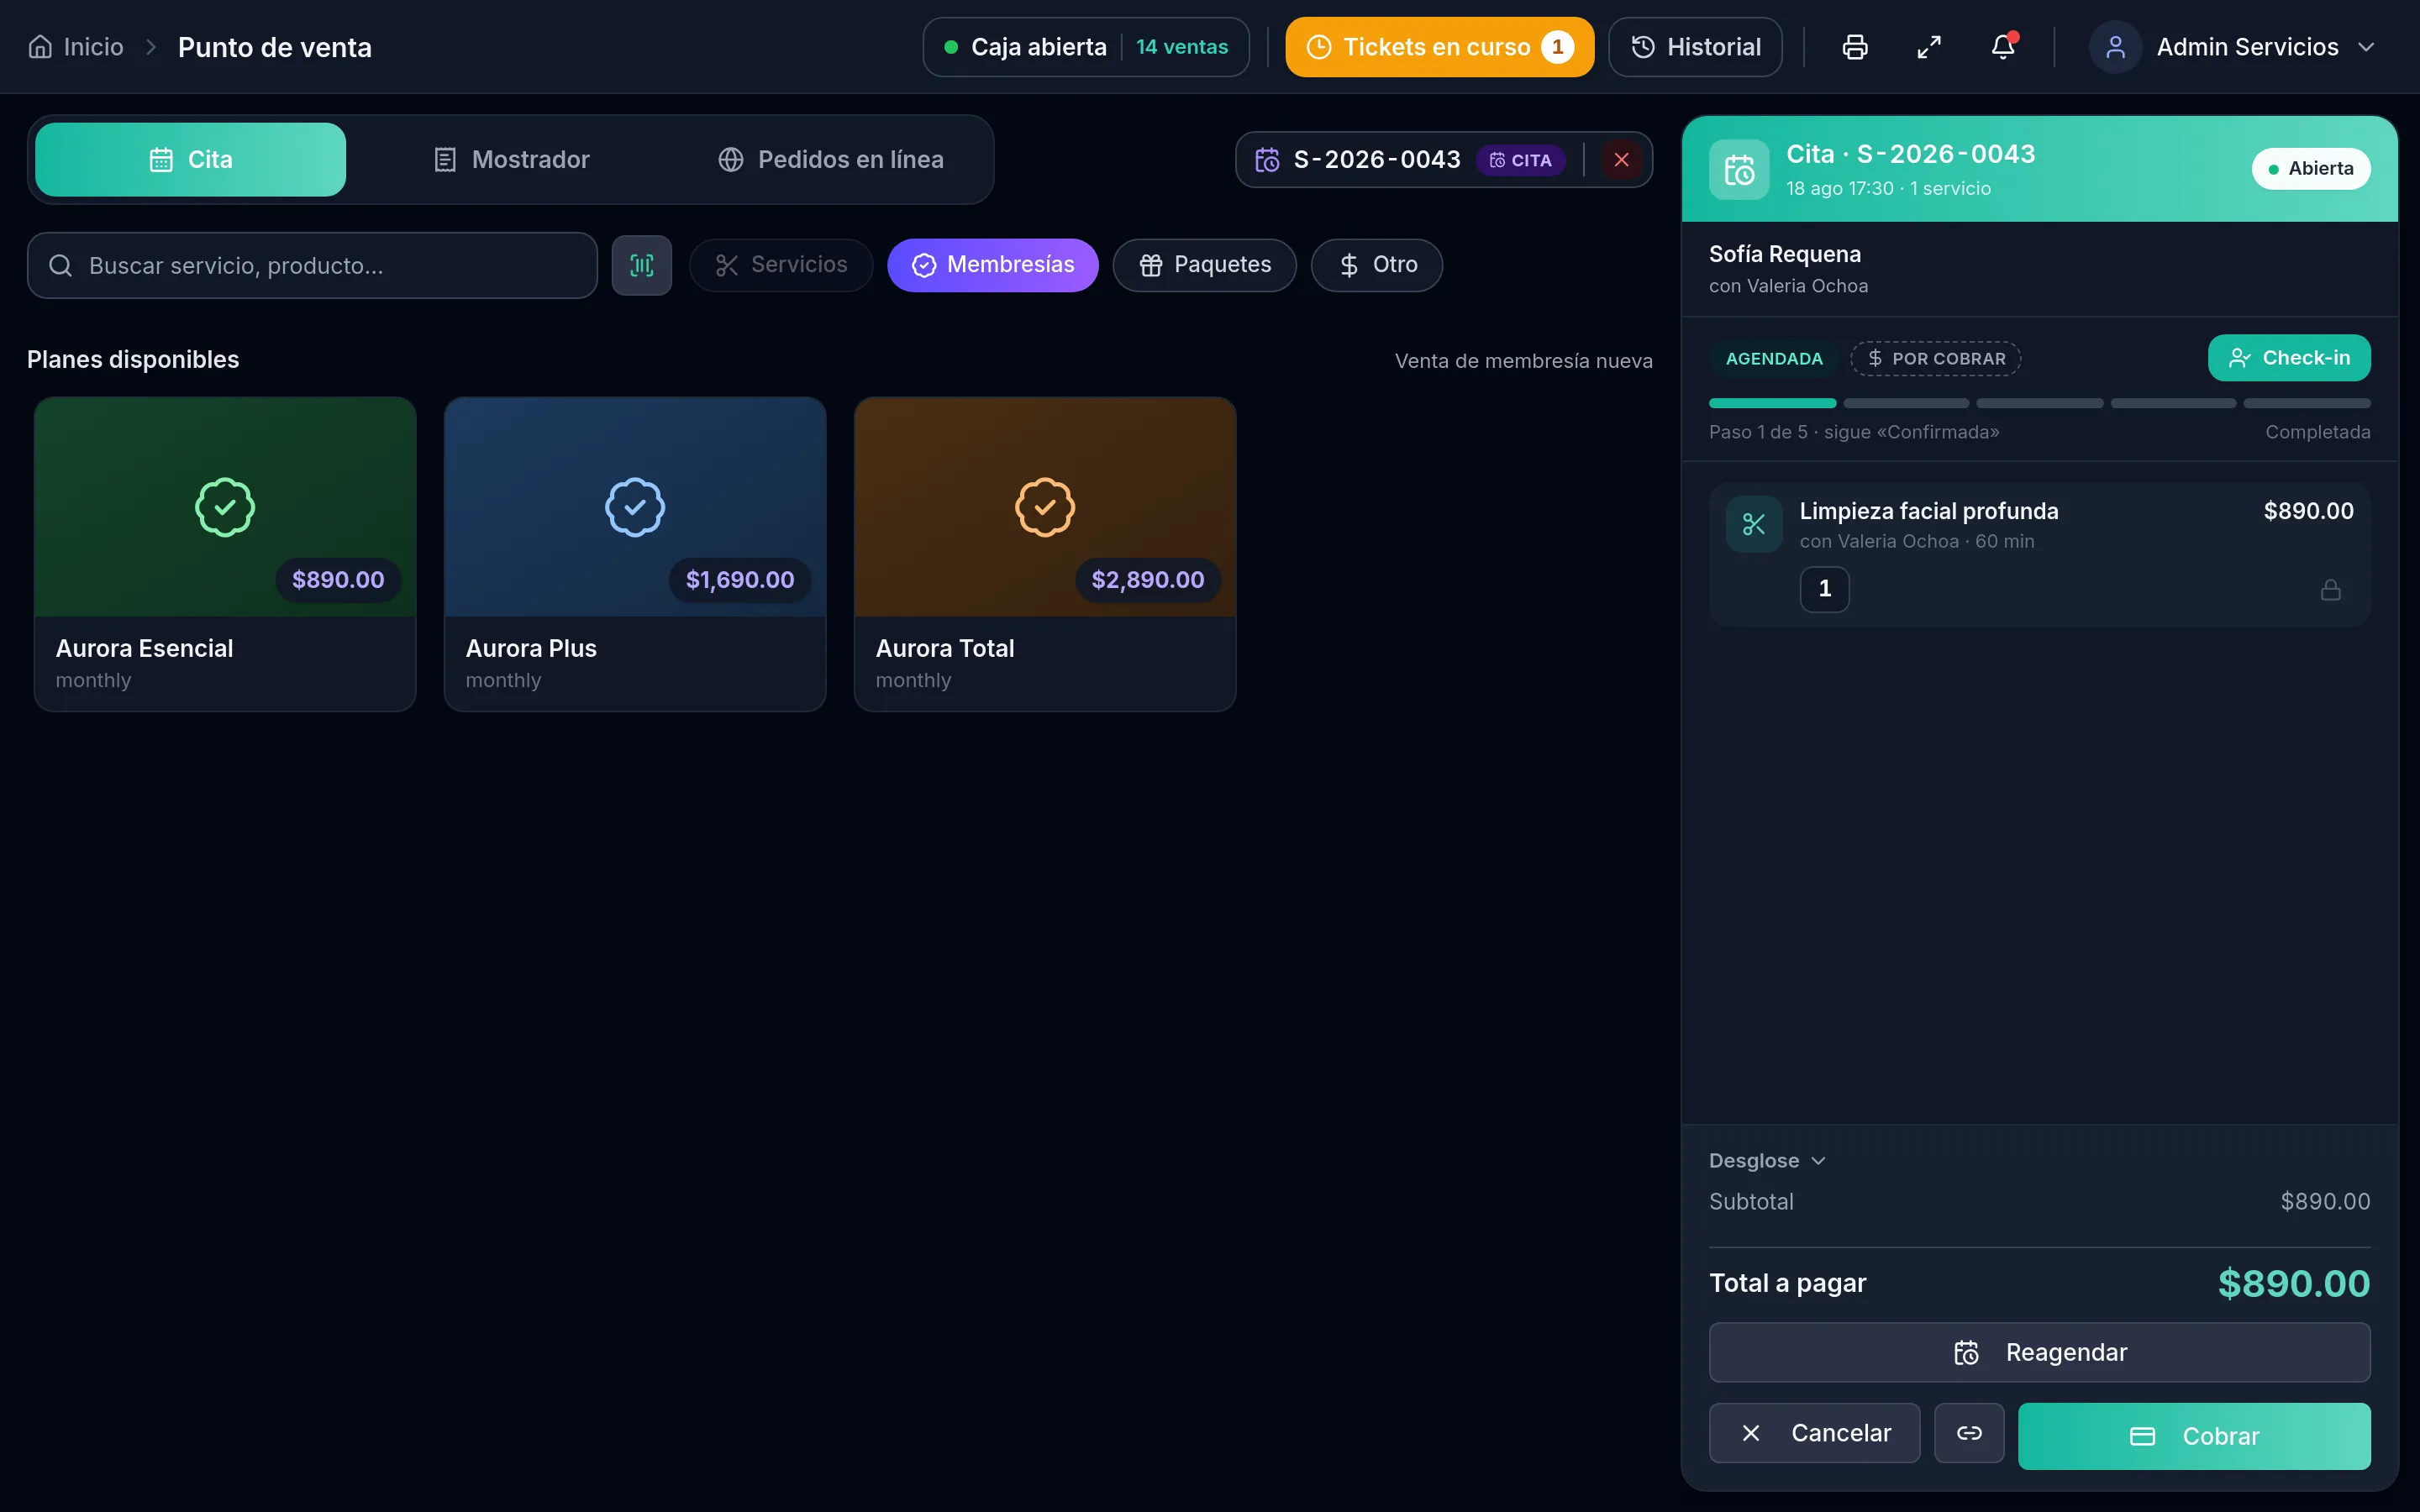Open Caja abierta status pill
This screenshot has width=2420, height=1512.
pos(1086,47)
